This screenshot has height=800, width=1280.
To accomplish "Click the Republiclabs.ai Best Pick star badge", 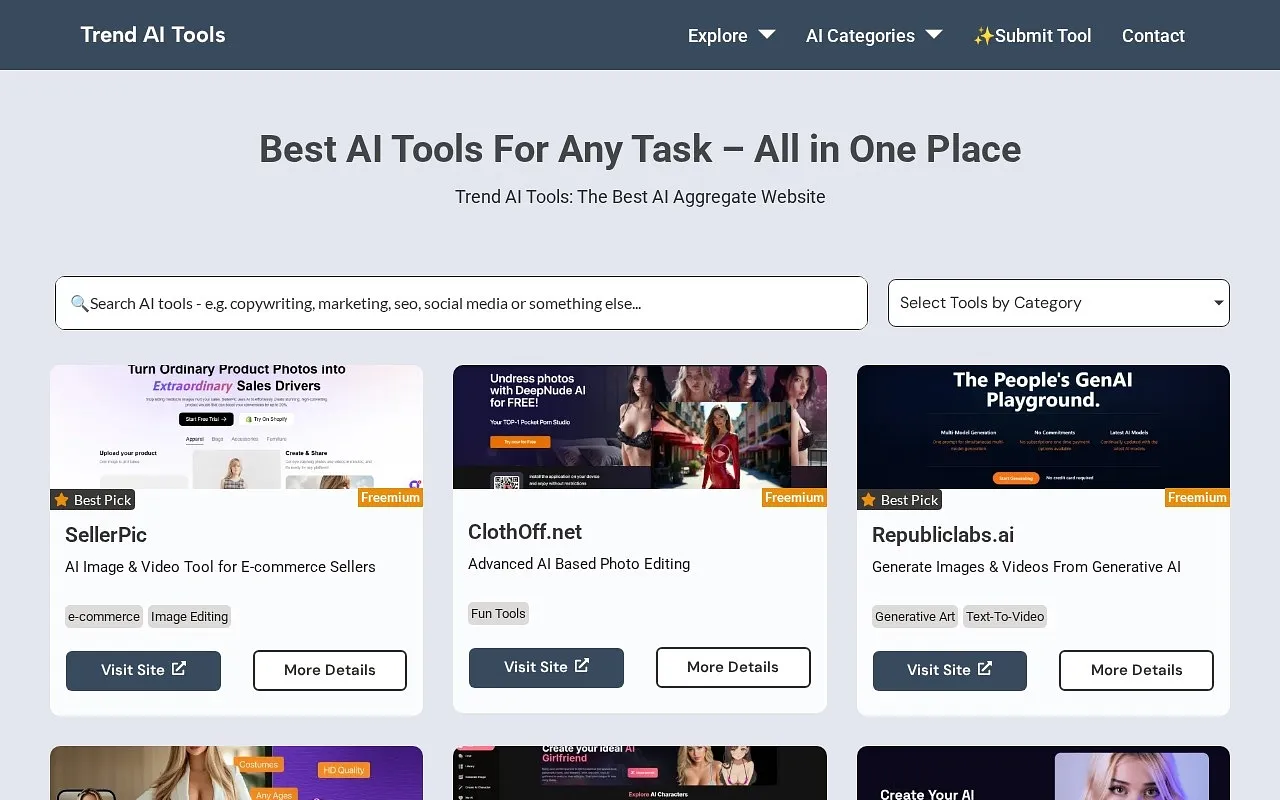I will point(900,500).
